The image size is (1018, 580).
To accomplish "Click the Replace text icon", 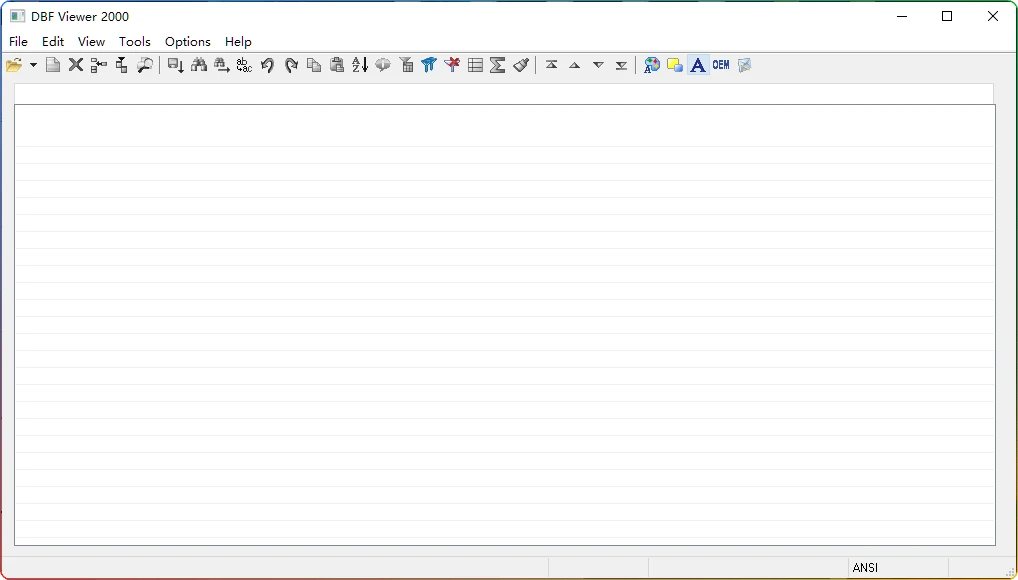I will (x=244, y=65).
